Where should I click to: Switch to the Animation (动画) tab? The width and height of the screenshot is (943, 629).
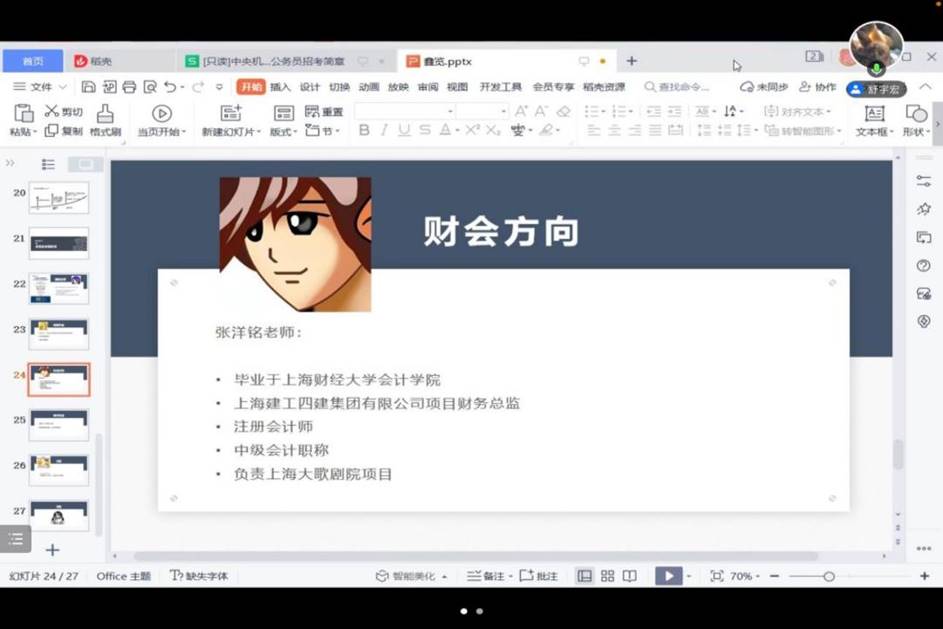369,87
